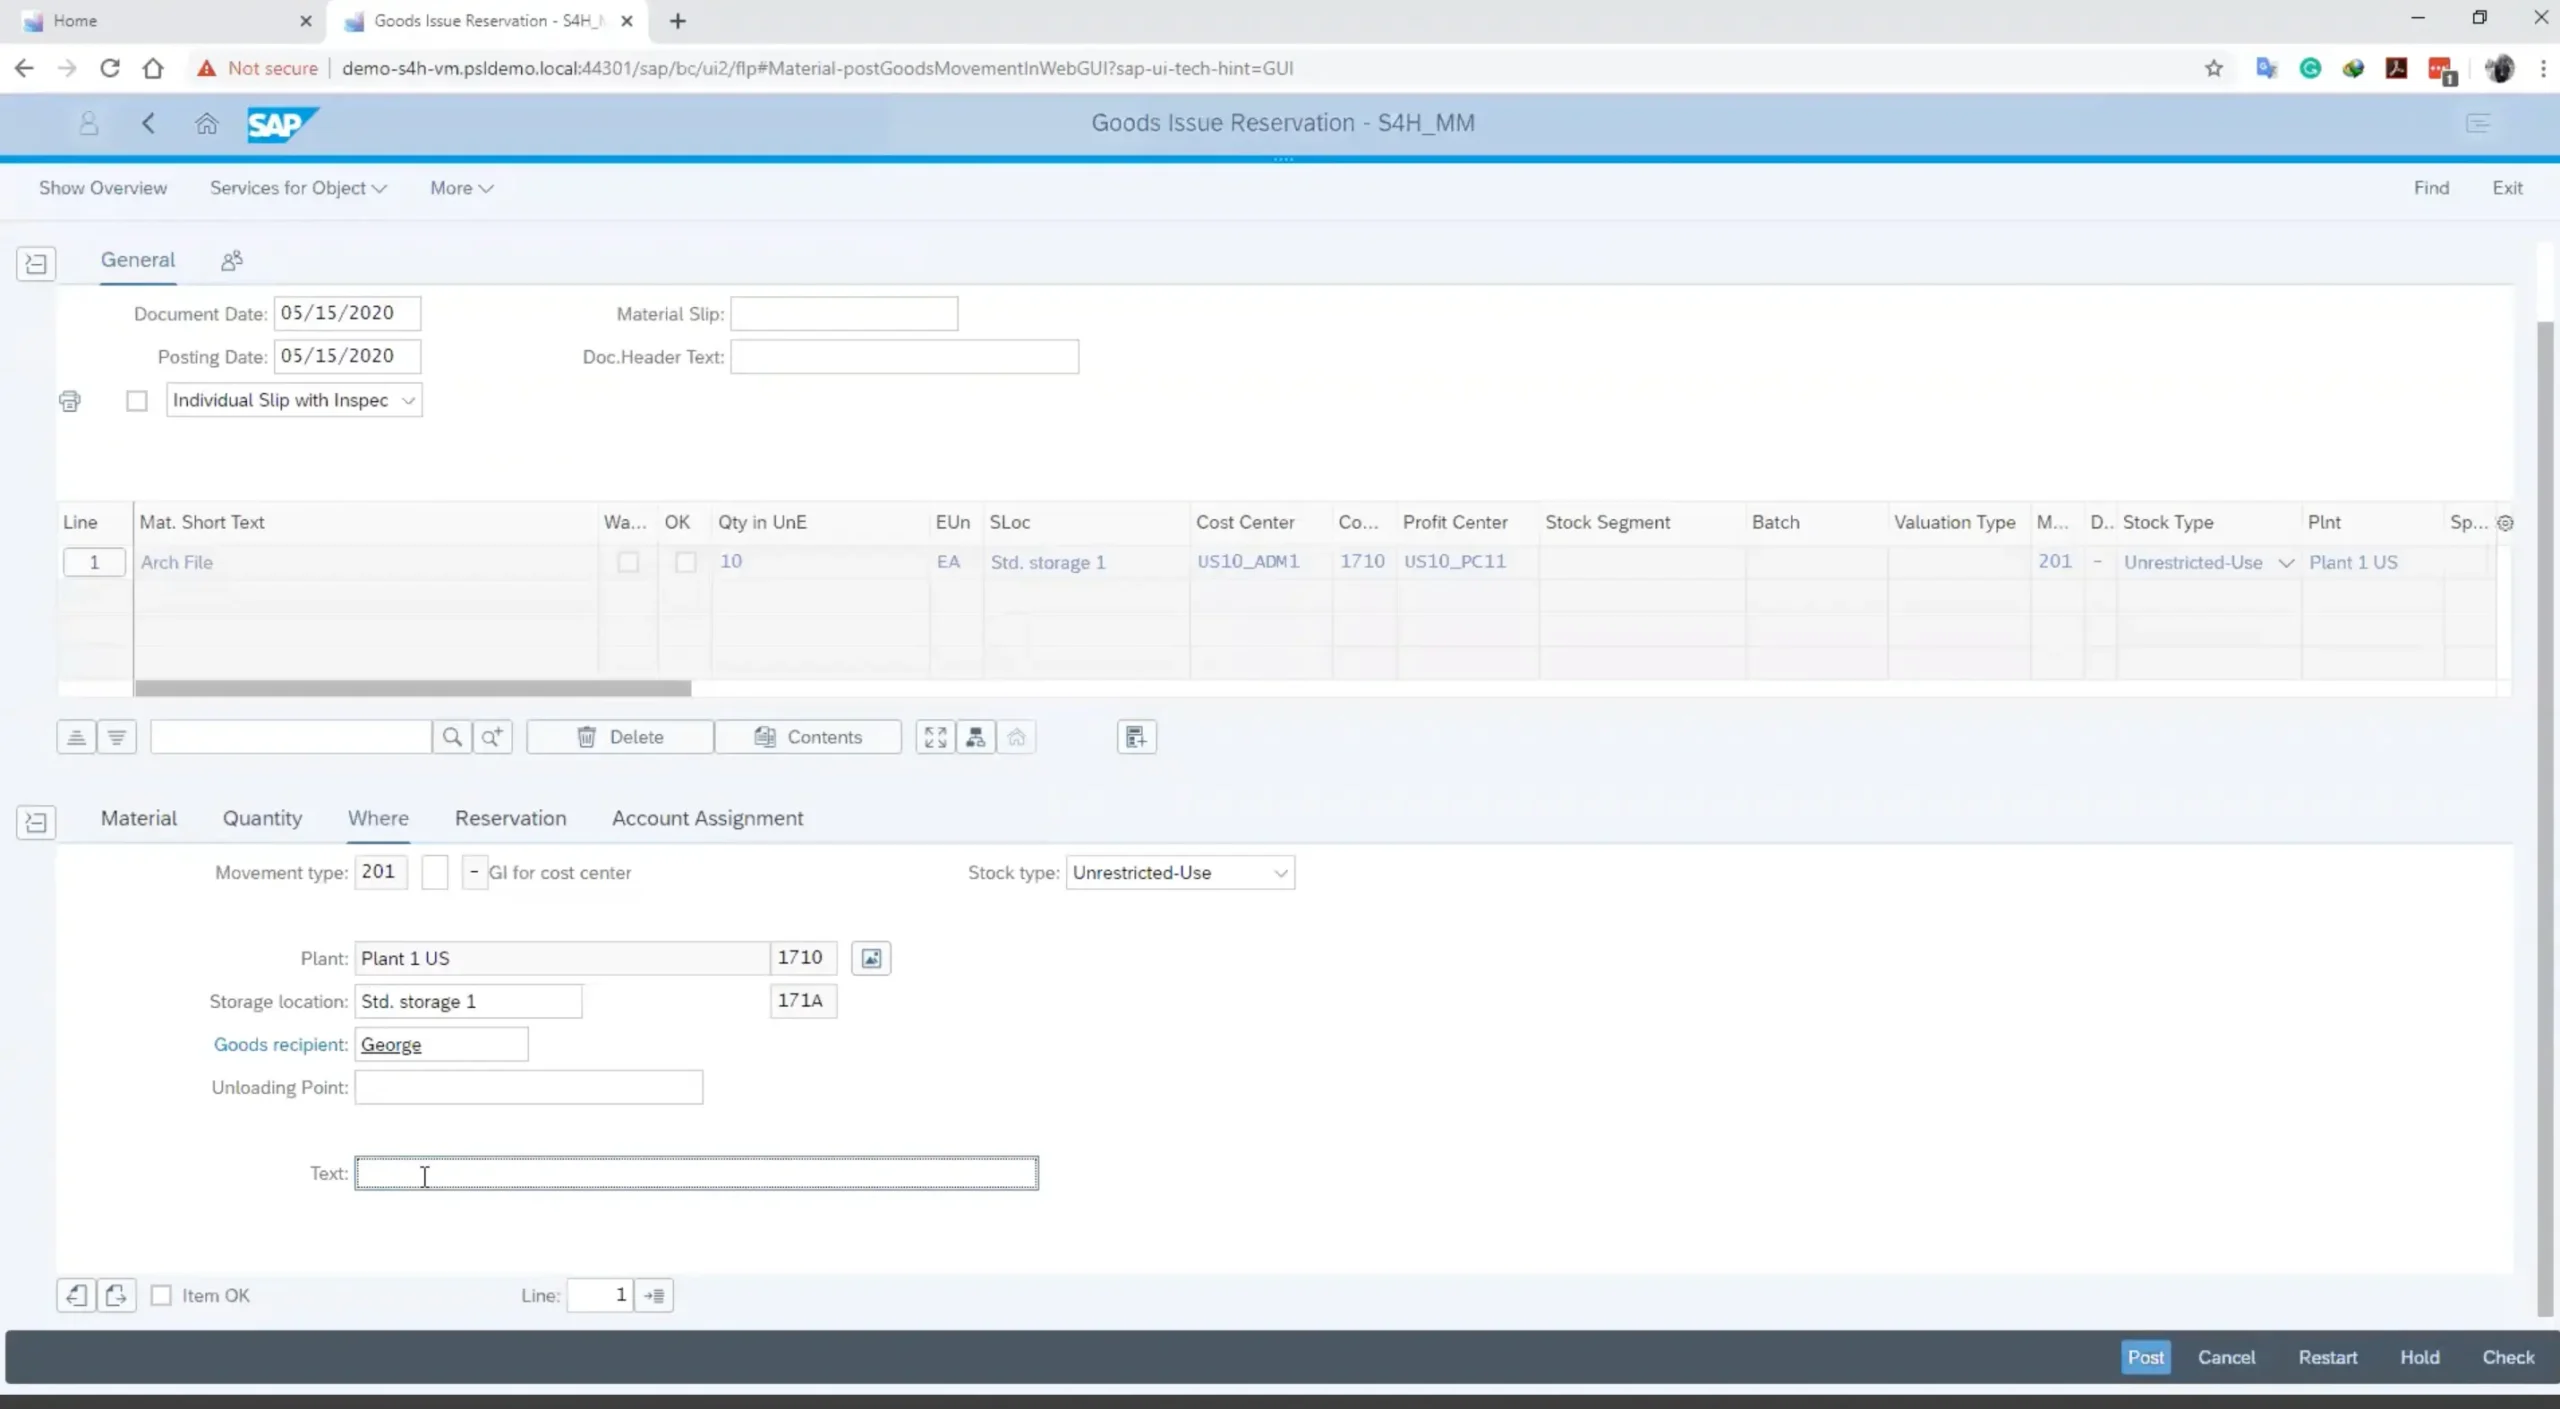Click sort ascending icon below item table
Image resolution: width=2560 pixels, height=1409 pixels.
[x=76, y=738]
